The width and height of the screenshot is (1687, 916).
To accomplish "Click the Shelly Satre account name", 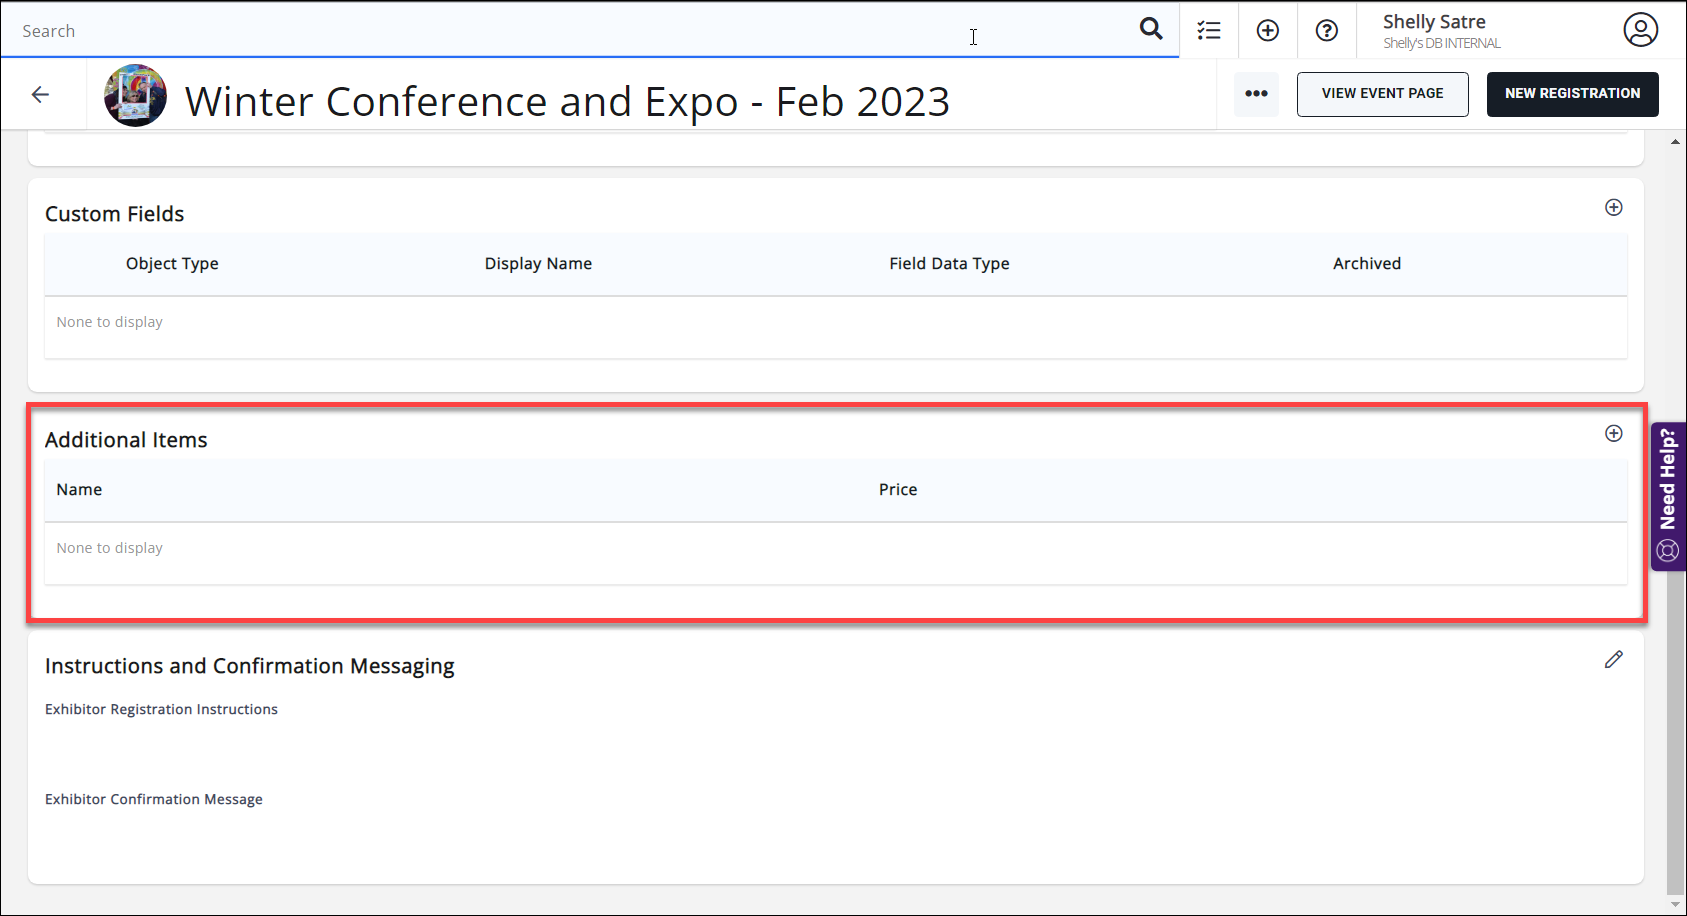I will point(1433,22).
